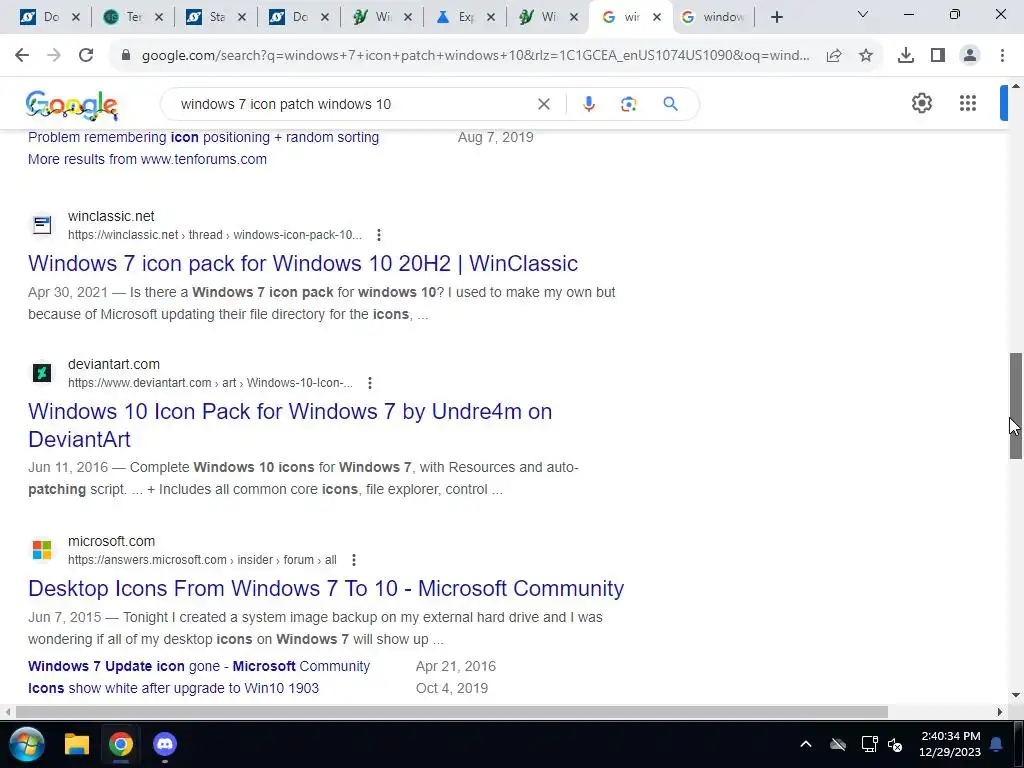Bookmark this page with the star
Viewport: 1024px width, 768px height.
pos(866,56)
